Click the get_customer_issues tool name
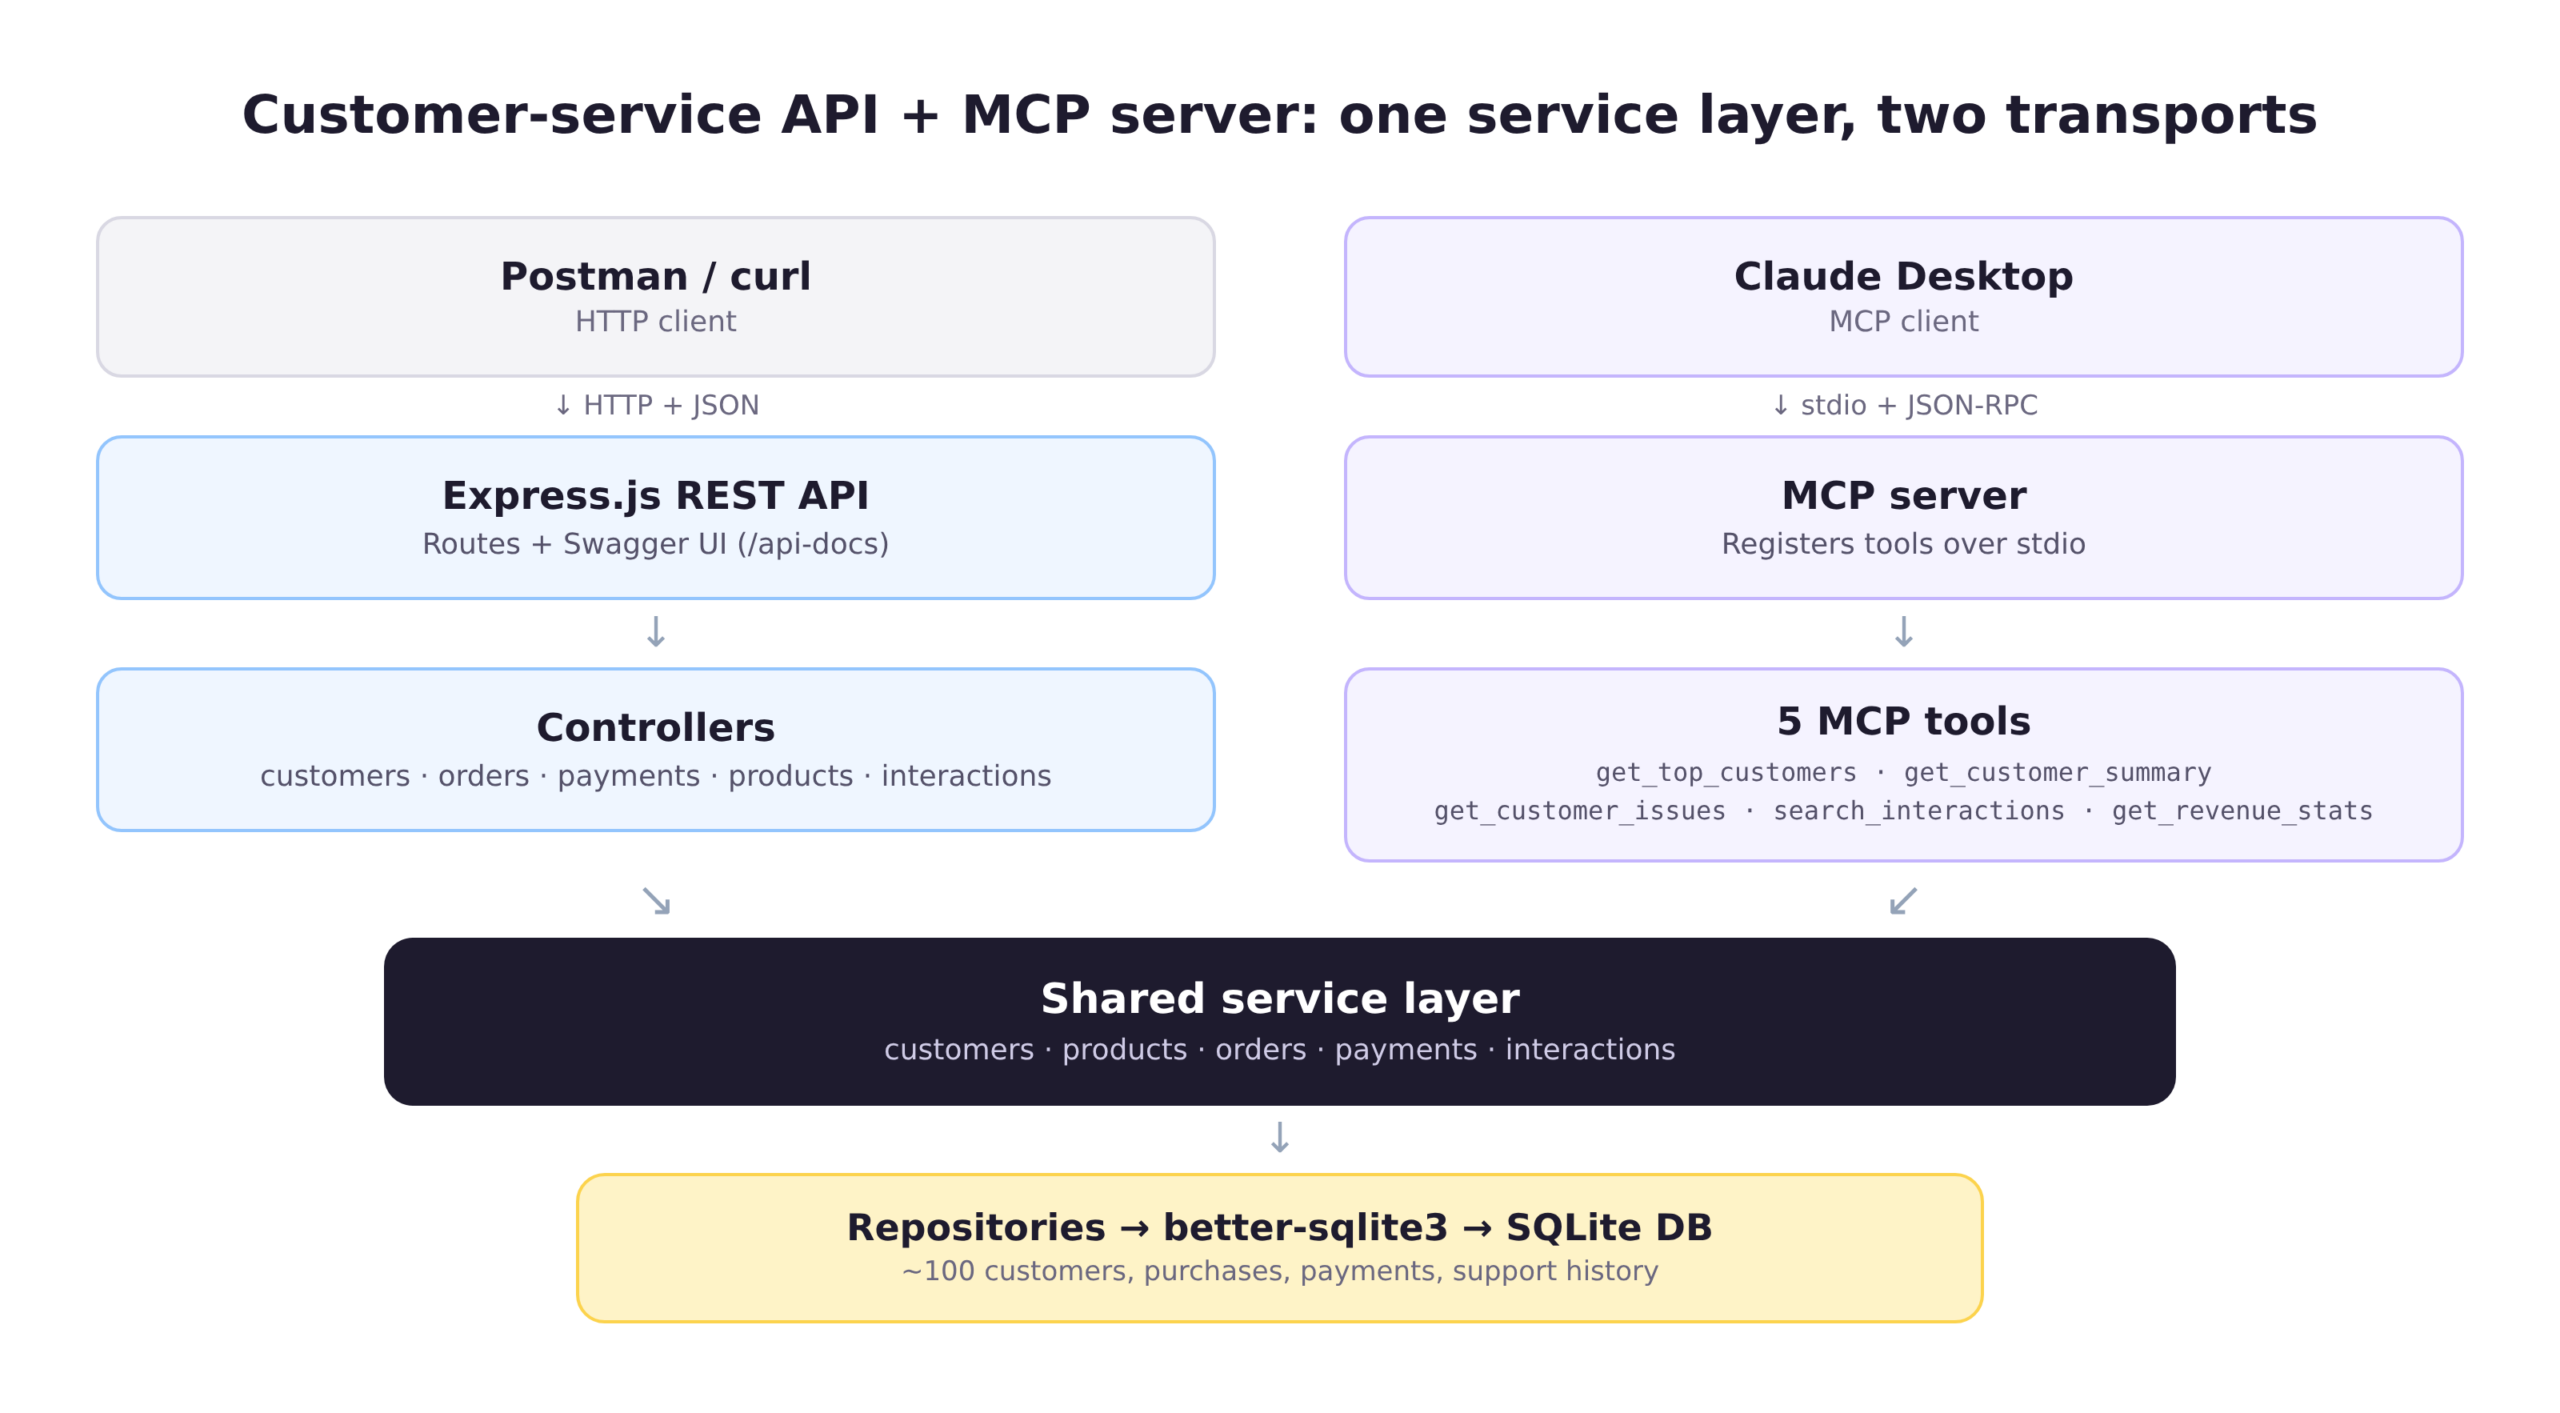The height and width of the screenshot is (1413, 2560). click(x=1579, y=811)
